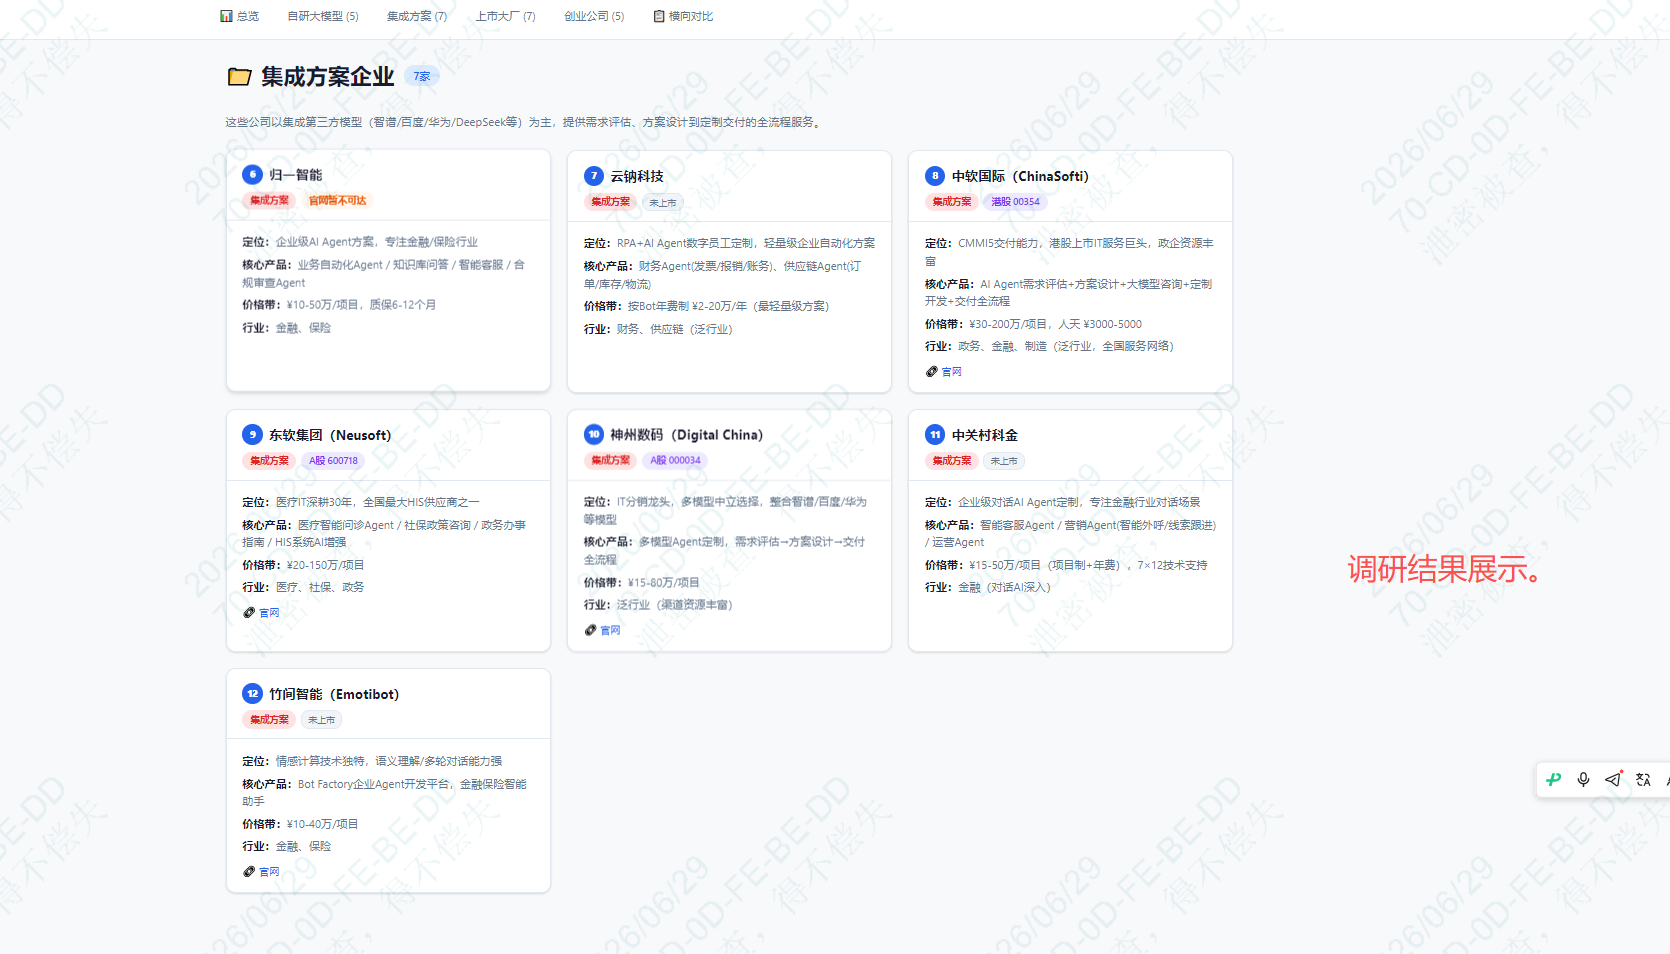Click price text ¥2-20万/年 in 云纳科技 card
This screenshot has height=954, width=1670.
pos(719,306)
